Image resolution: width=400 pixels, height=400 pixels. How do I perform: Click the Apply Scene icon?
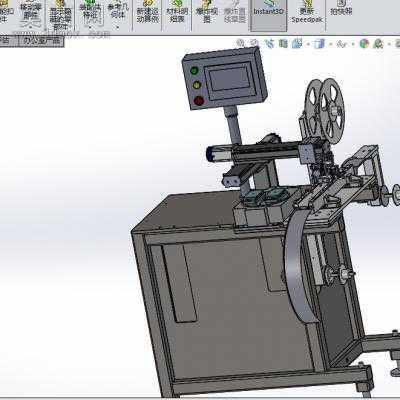378,44
